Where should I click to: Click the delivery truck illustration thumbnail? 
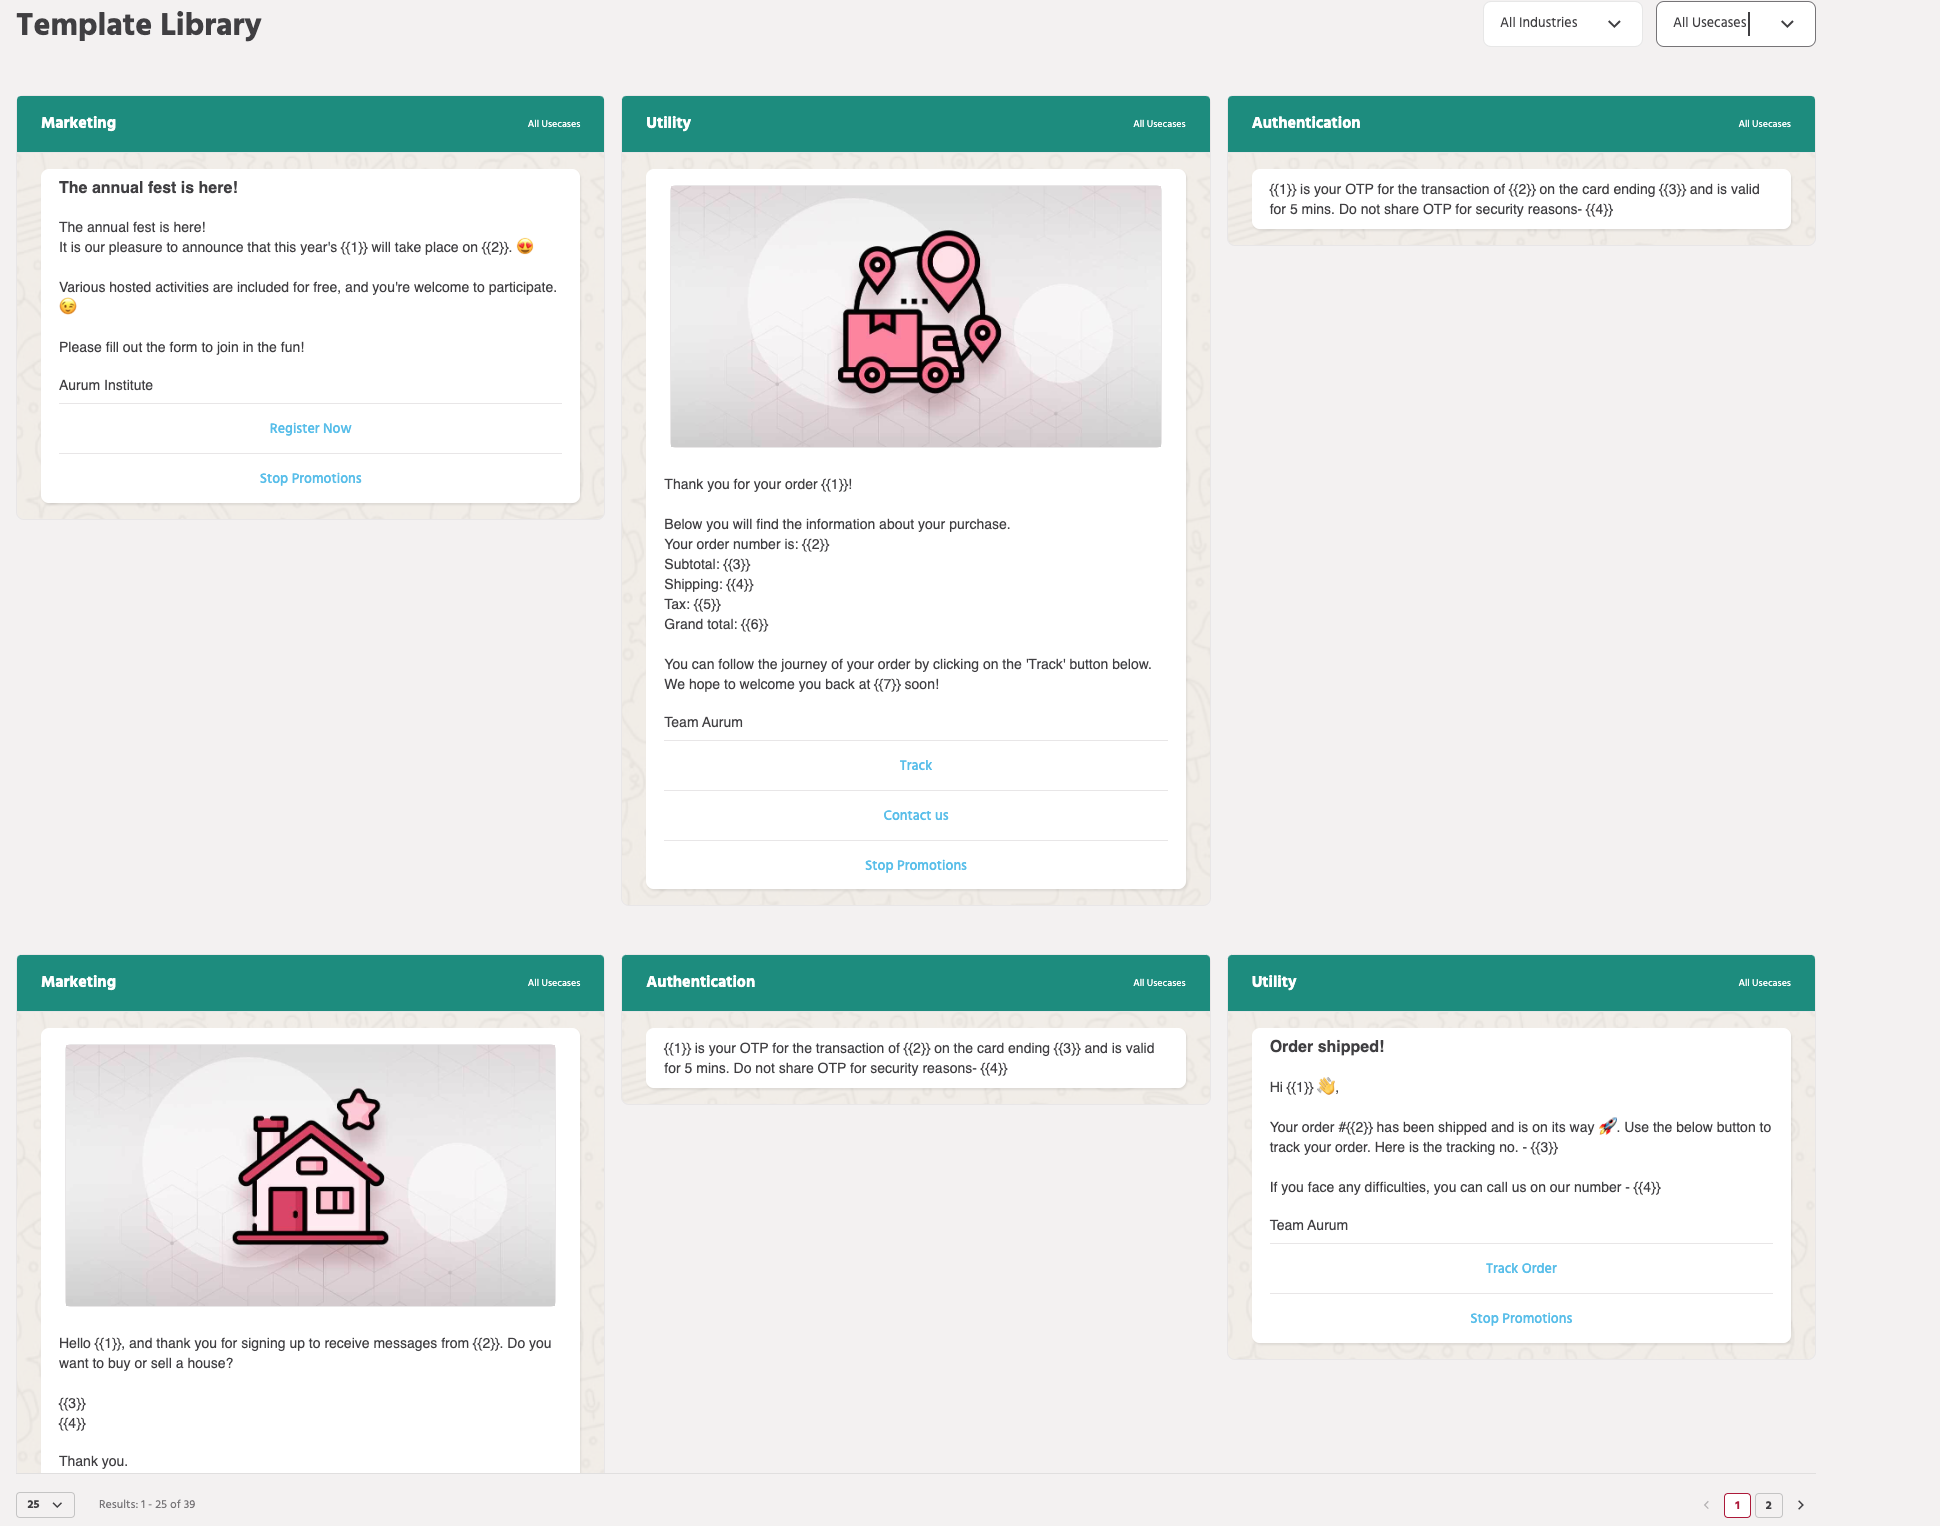[915, 315]
